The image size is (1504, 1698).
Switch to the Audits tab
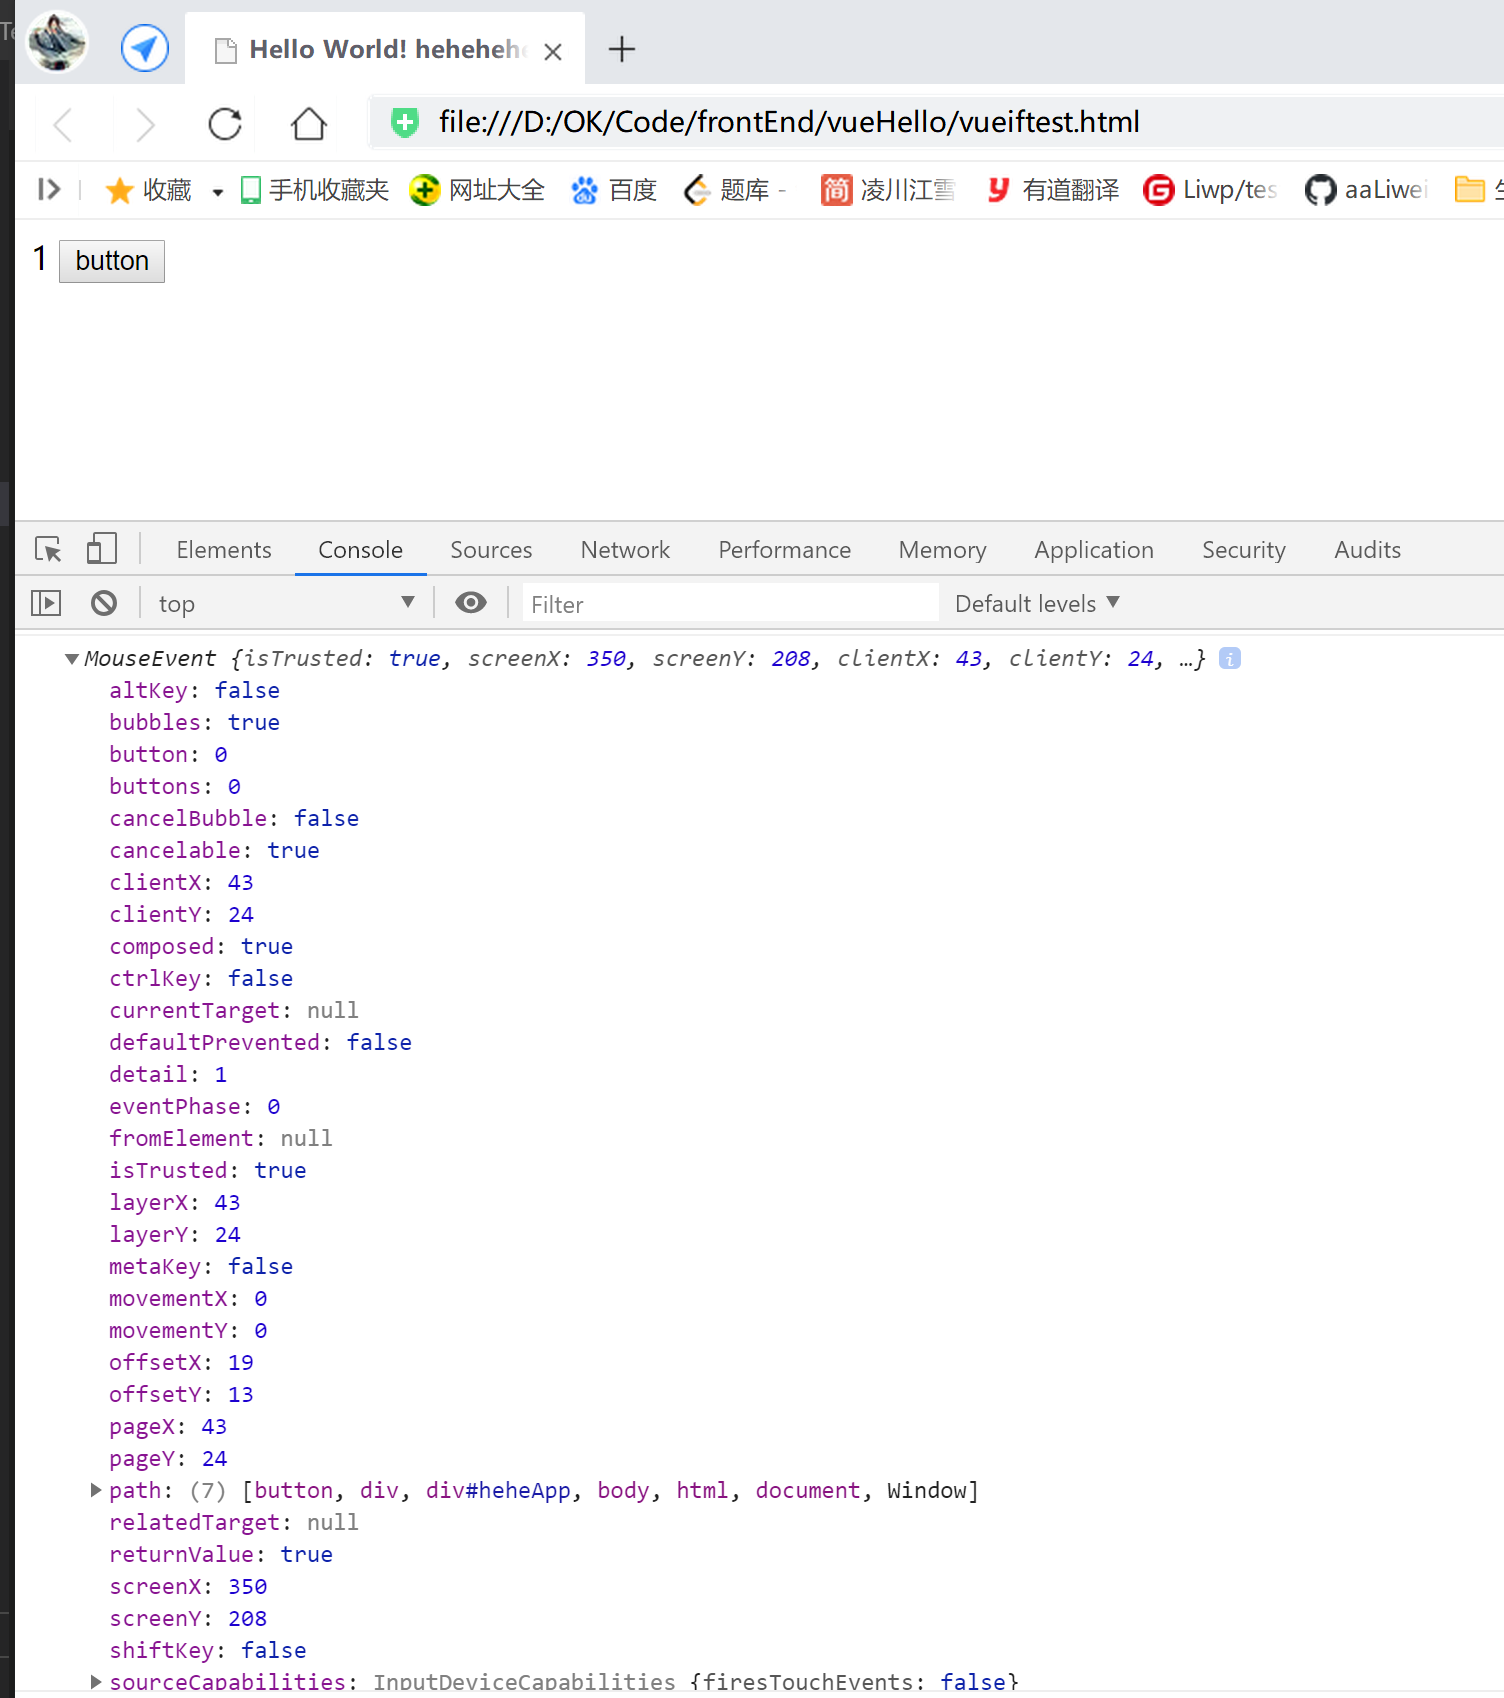click(x=1367, y=550)
